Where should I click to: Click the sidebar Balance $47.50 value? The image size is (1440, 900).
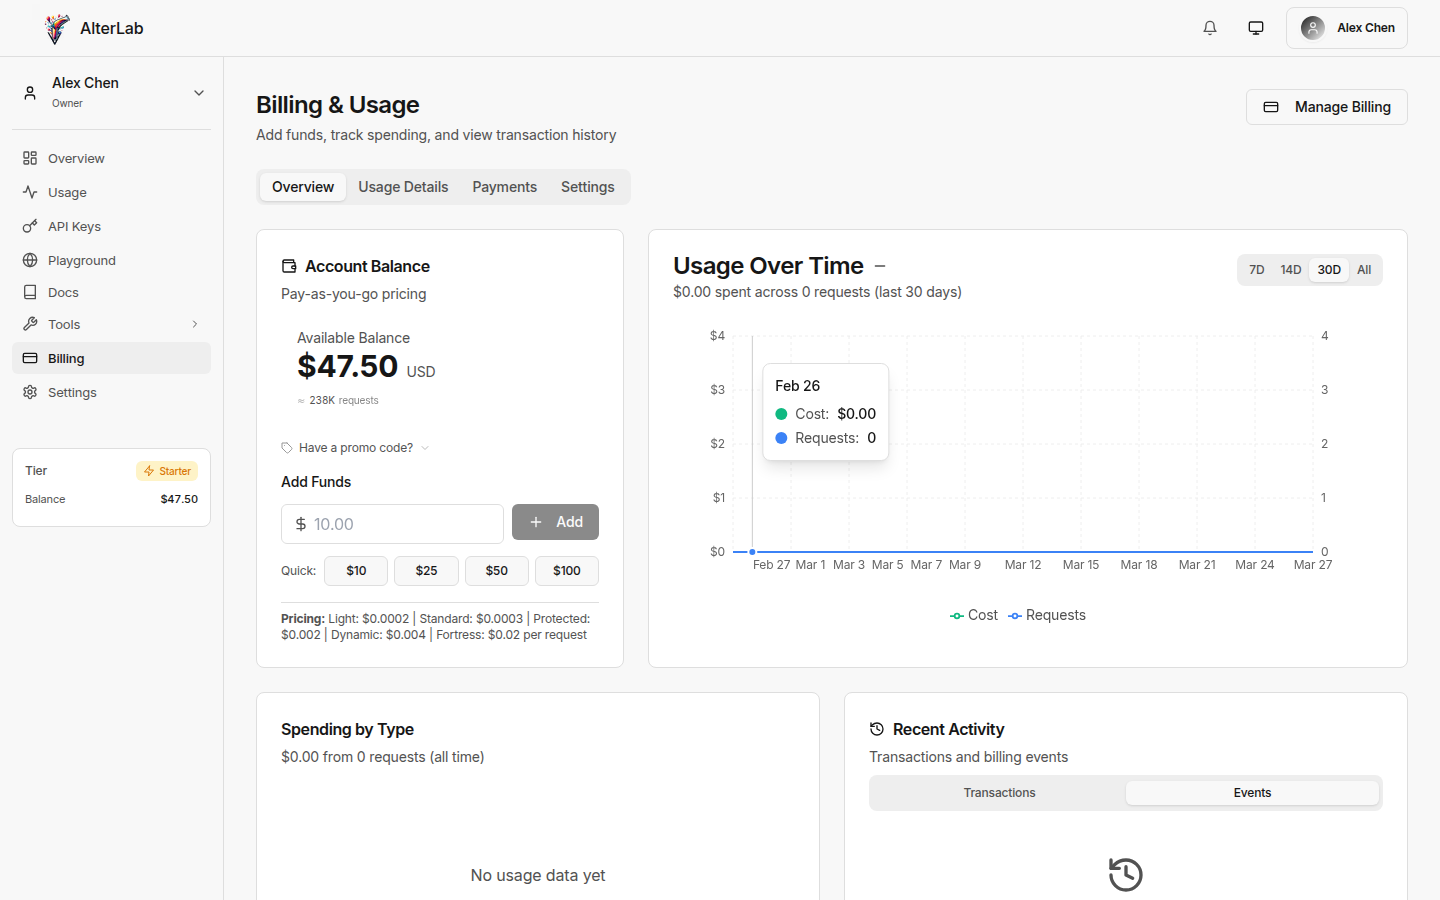[x=179, y=499]
